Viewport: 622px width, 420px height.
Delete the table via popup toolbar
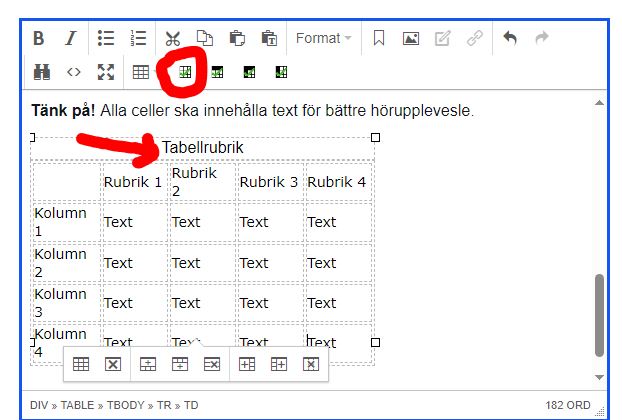coord(113,364)
